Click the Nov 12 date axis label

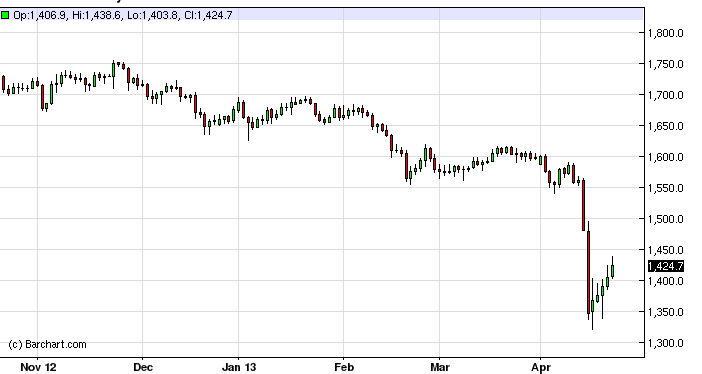tap(39, 367)
